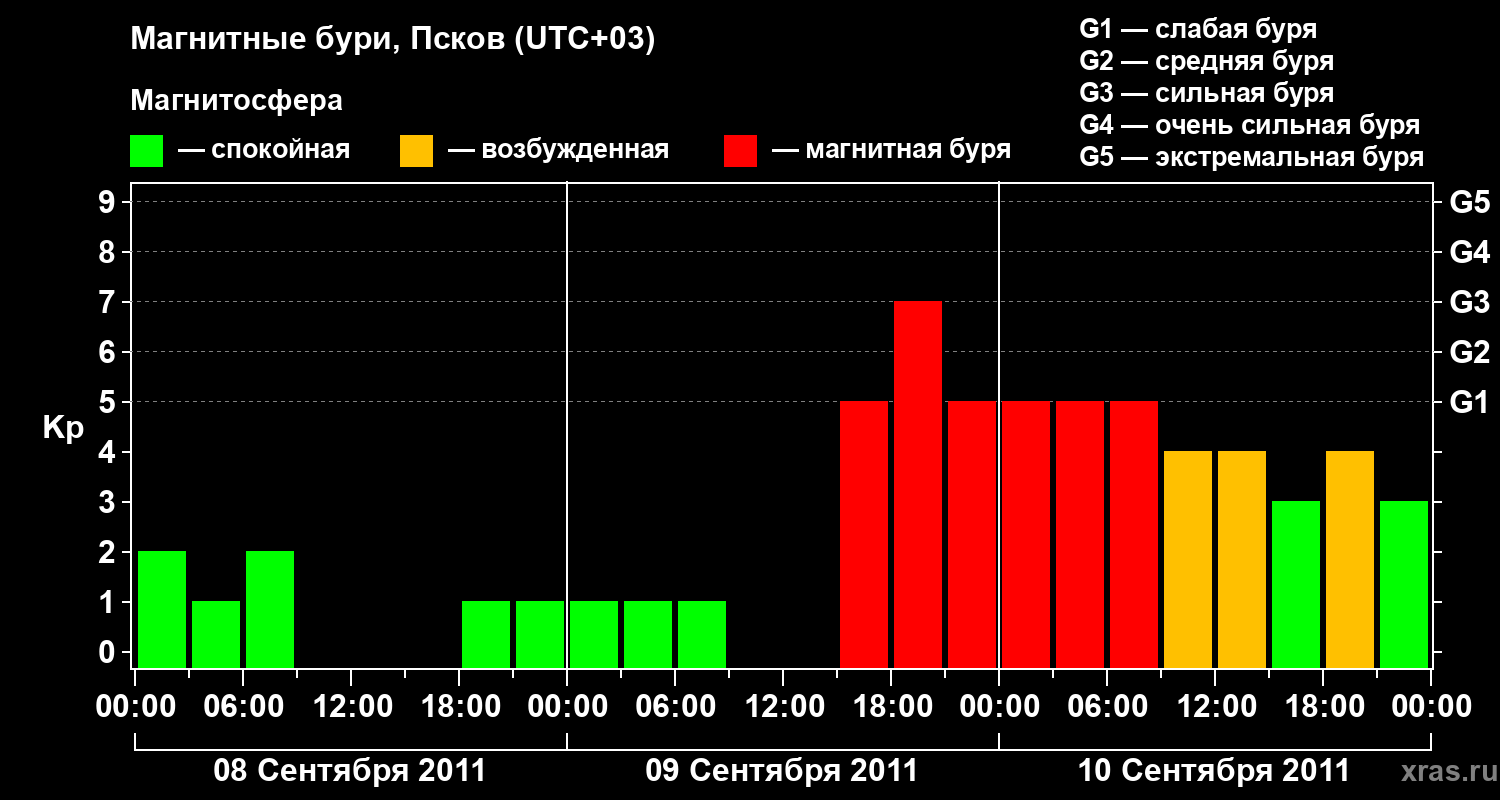
Task: Click the '08 Сентября 2011' date label
Action: pos(350,770)
